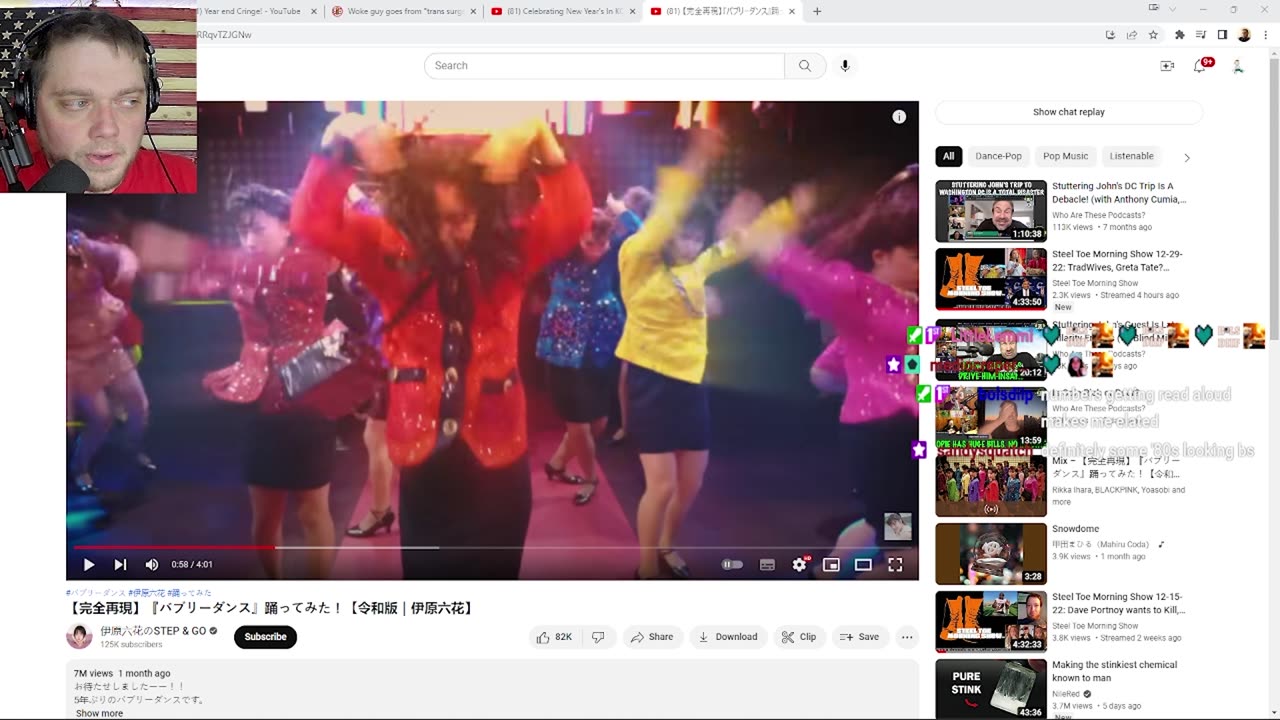Viewport: 1280px width, 720px height.
Task: Create a Clip with scissors button
Action: click(x=799, y=637)
